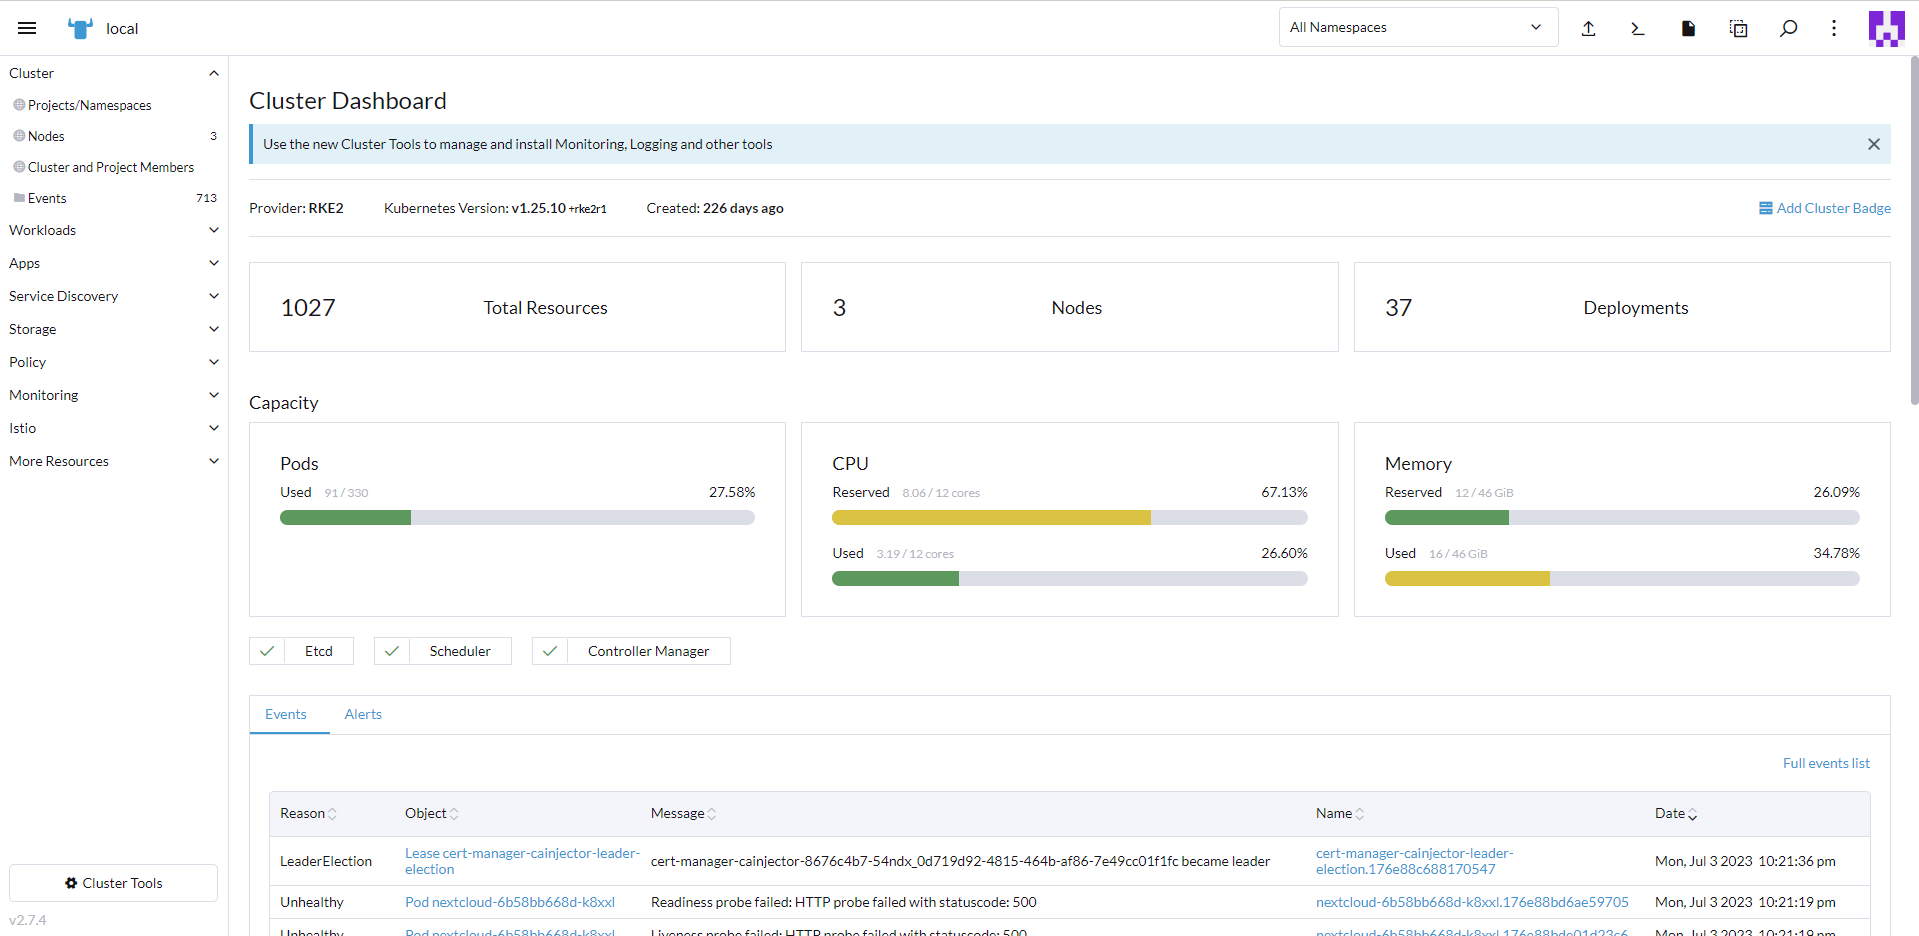Screen dimensions: 1919x936
Task: Open the kubectl shell icon
Action: tap(1638, 28)
